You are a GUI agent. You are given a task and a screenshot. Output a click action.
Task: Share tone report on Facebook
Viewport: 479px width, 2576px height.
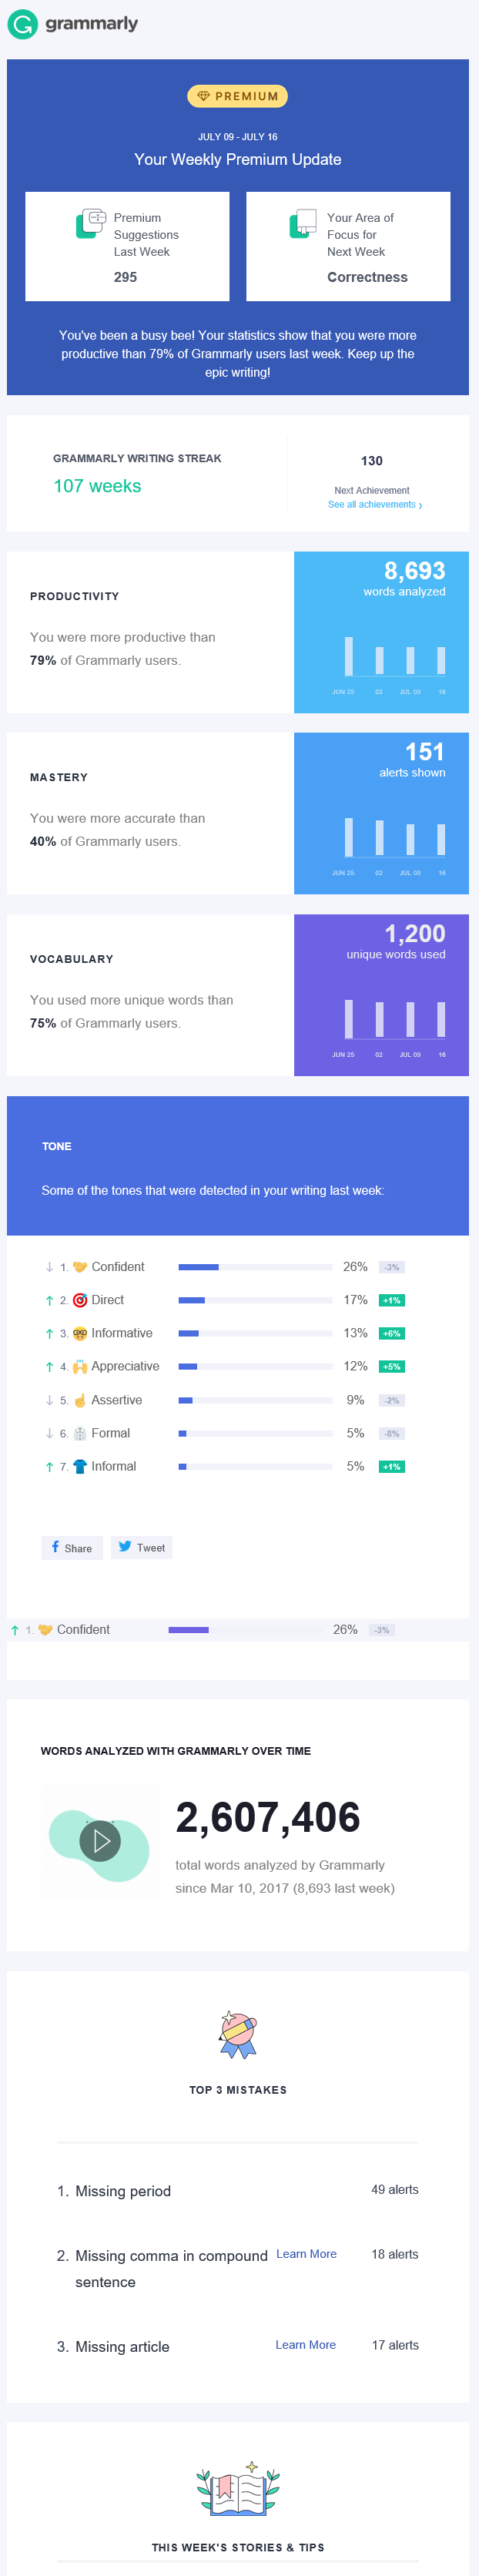pyautogui.click(x=72, y=1547)
